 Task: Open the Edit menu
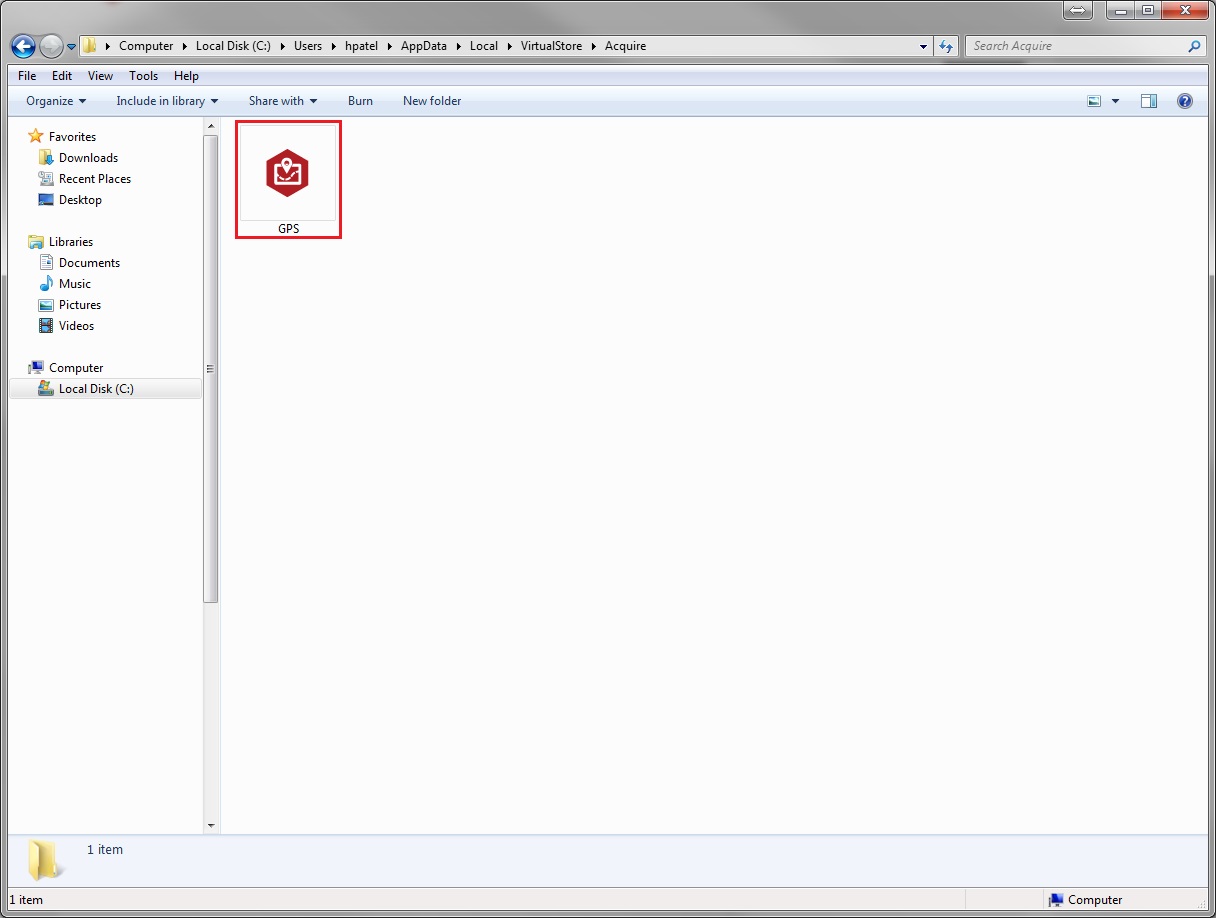click(x=62, y=76)
